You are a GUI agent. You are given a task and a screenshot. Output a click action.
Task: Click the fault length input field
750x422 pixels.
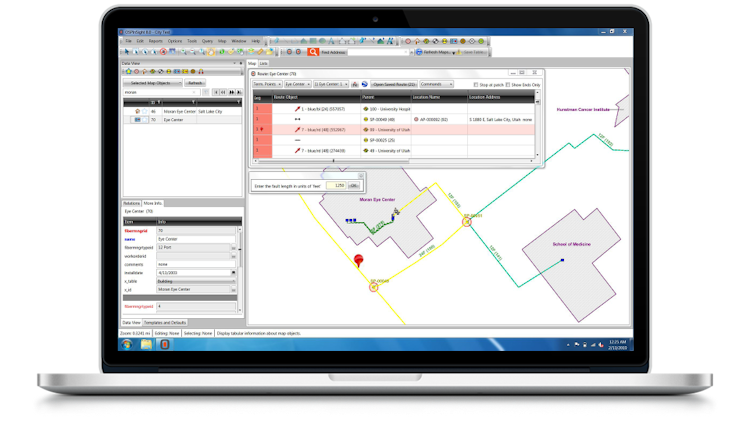pos(336,185)
